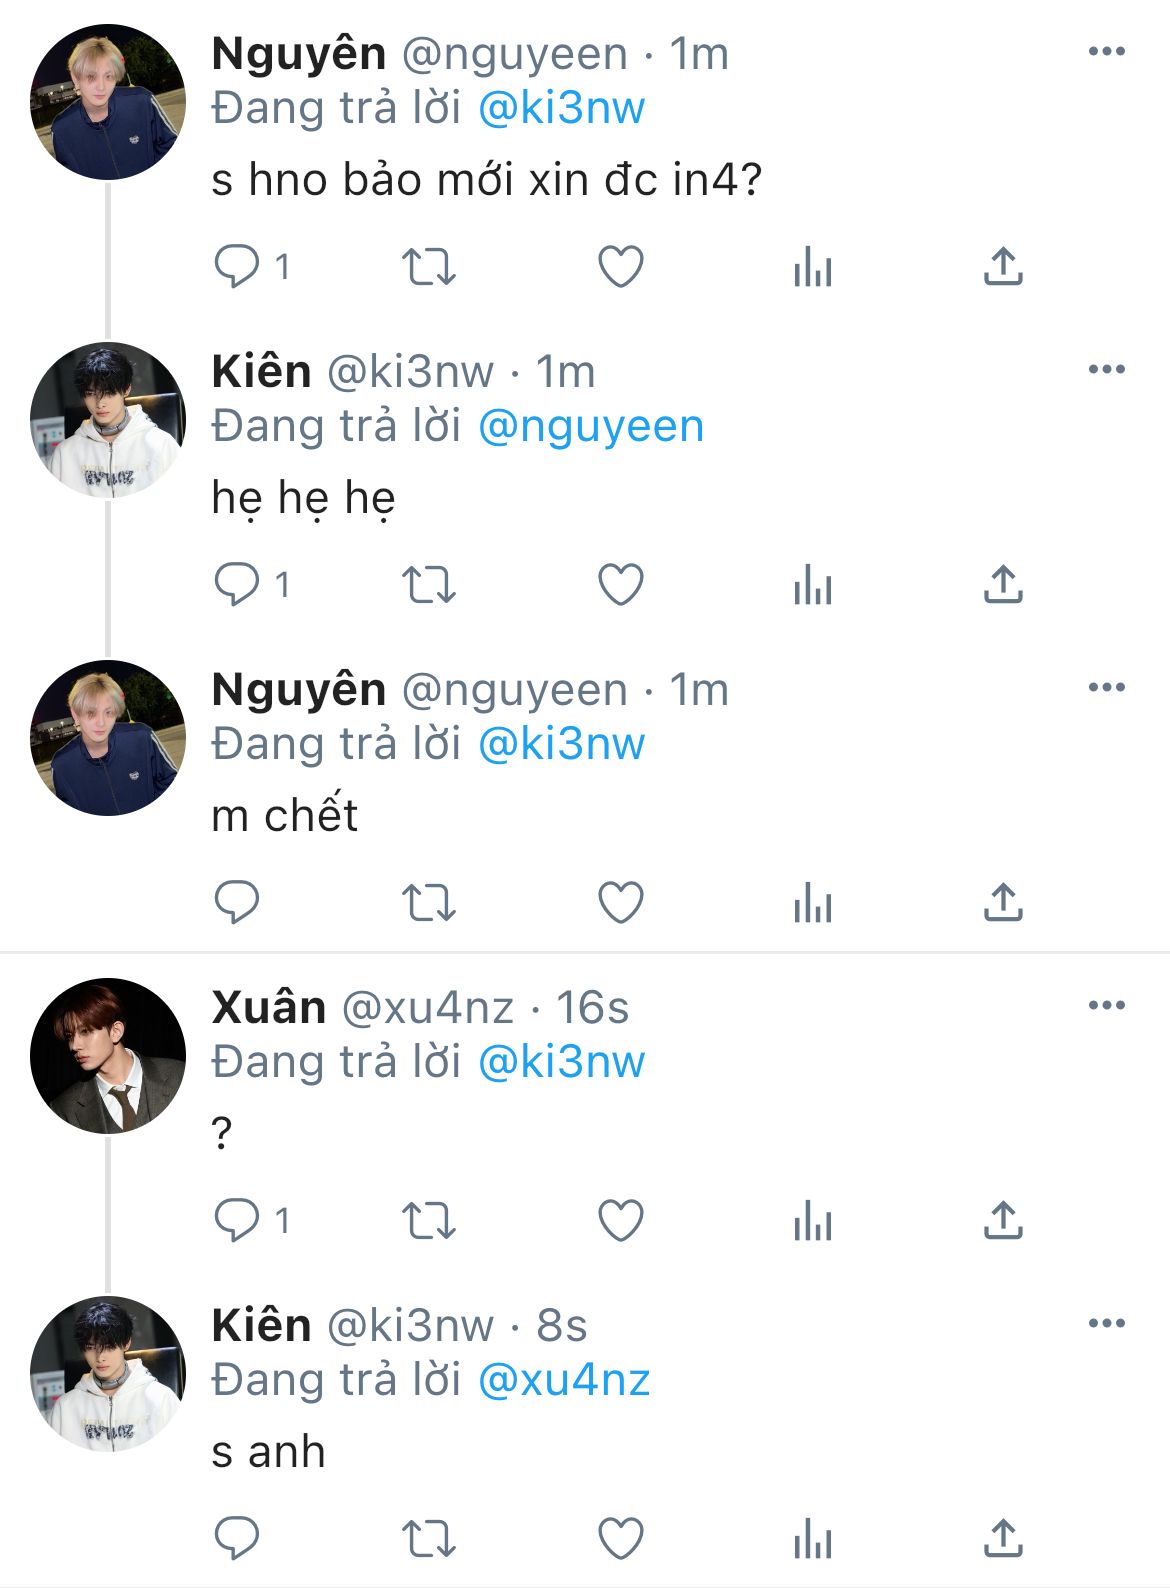
Task: Open Nguyên's display name on the top tweet
Action: click(299, 54)
